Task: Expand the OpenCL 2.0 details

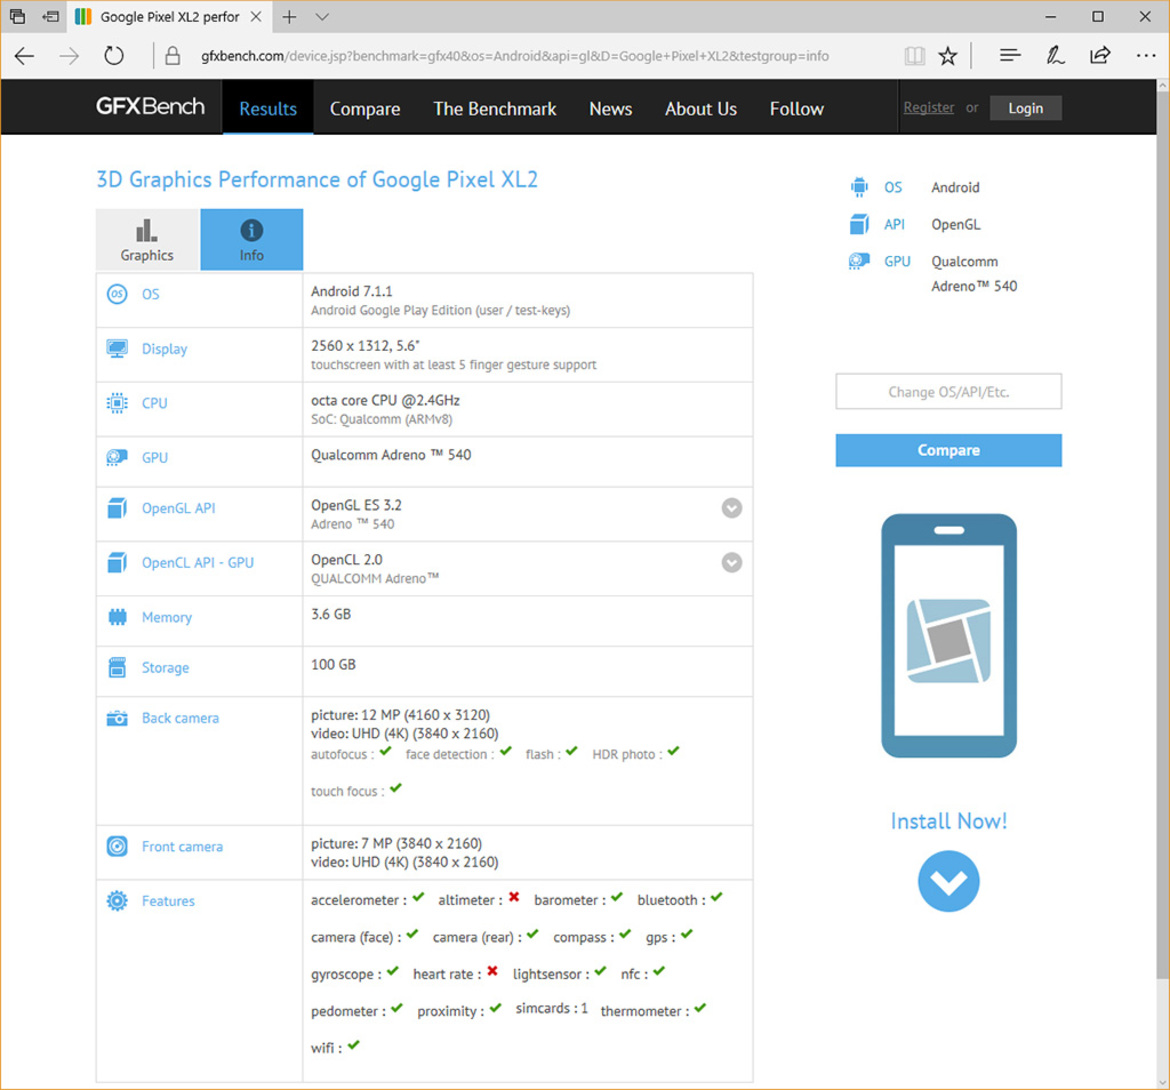Action: point(732,563)
